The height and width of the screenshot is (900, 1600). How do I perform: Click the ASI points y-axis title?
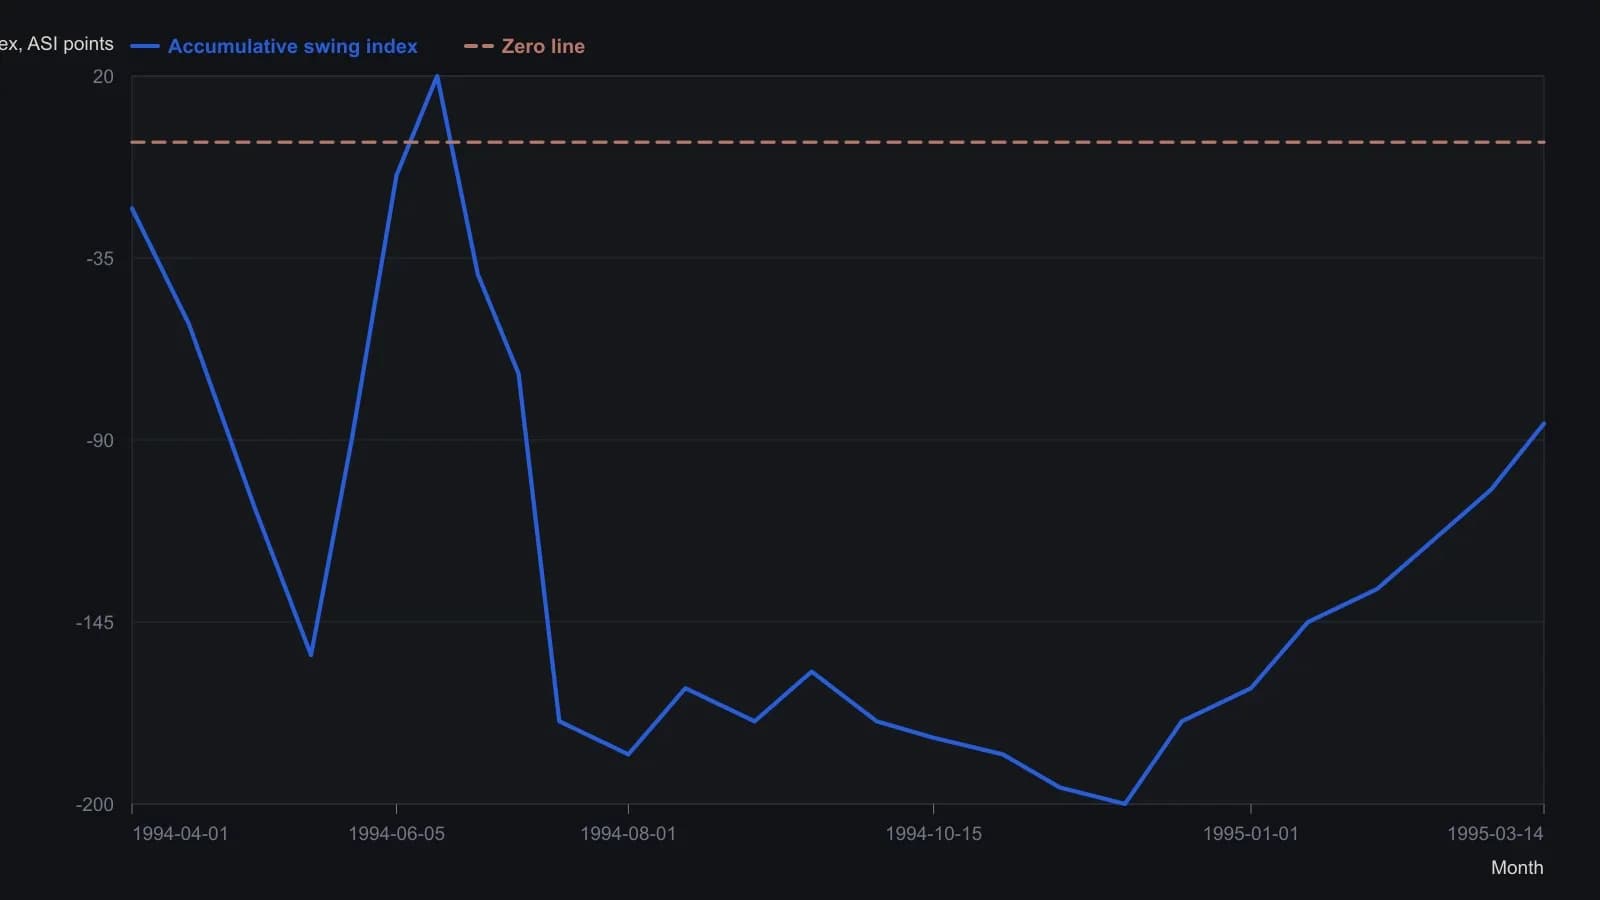coord(57,44)
